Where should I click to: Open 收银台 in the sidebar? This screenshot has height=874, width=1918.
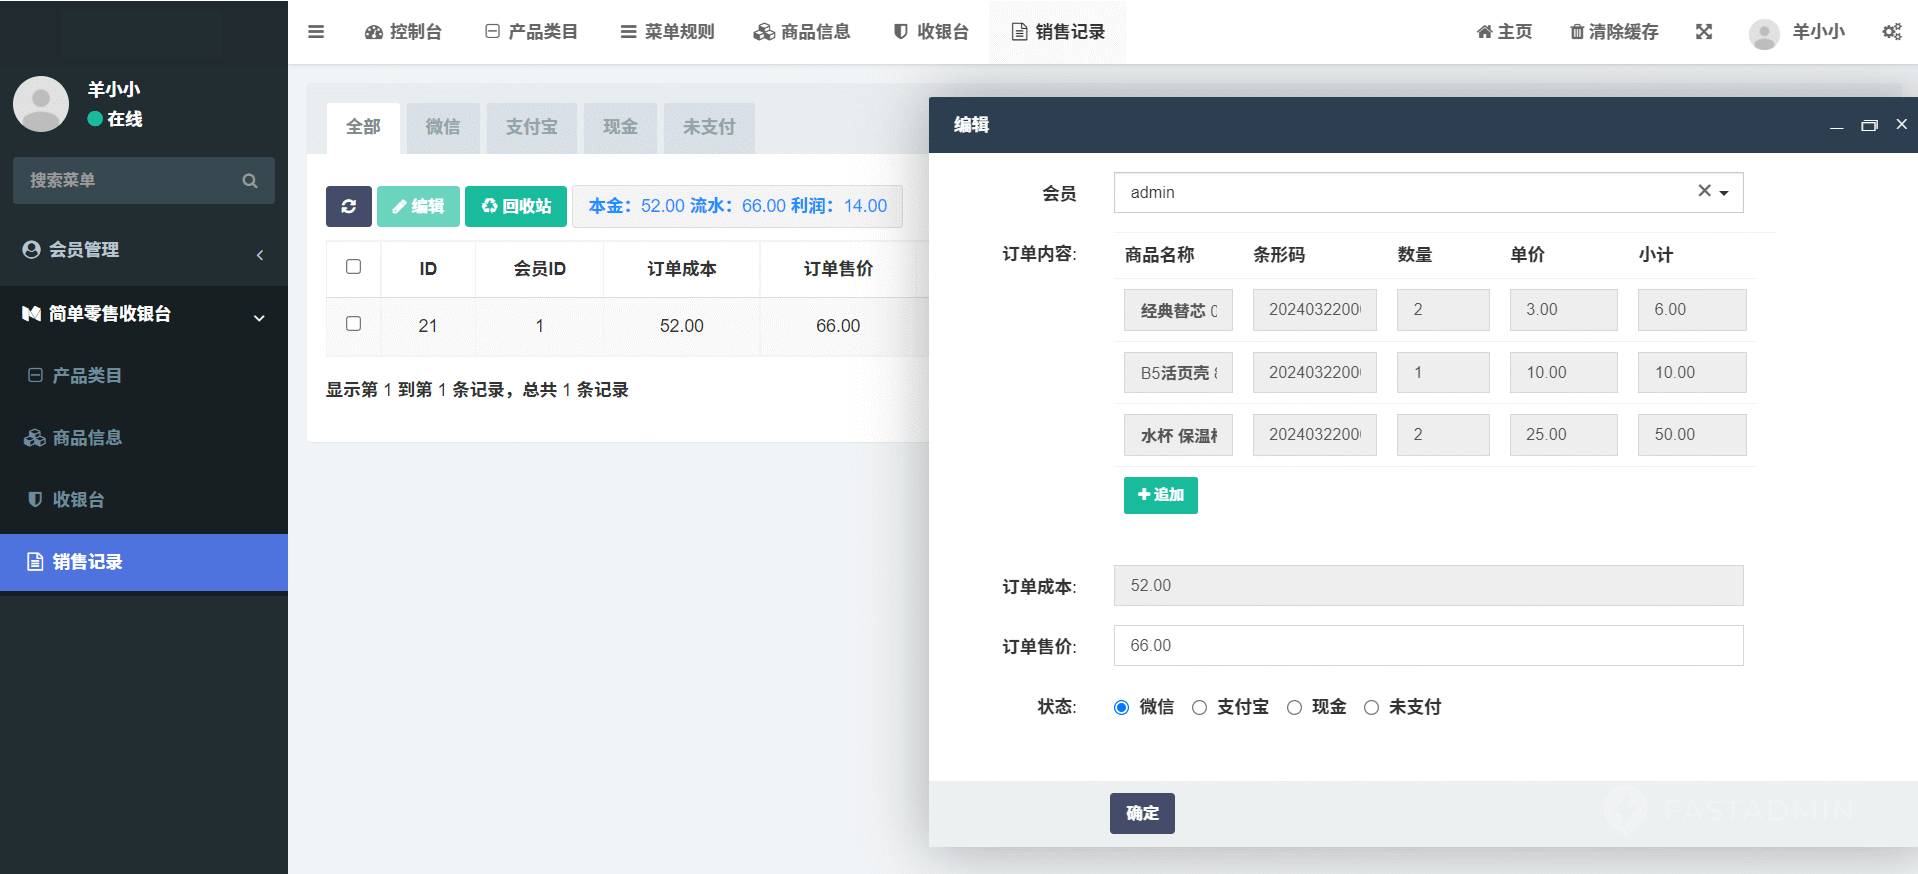tap(144, 500)
